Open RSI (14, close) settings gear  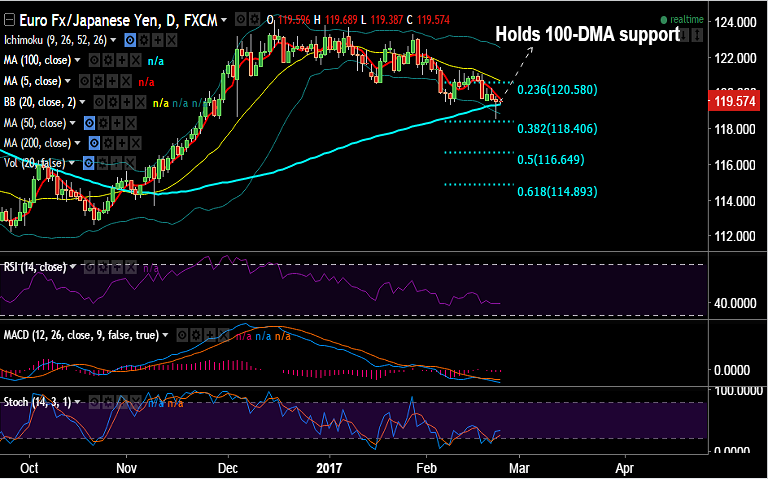pyautogui.click(x=103, y=267)
